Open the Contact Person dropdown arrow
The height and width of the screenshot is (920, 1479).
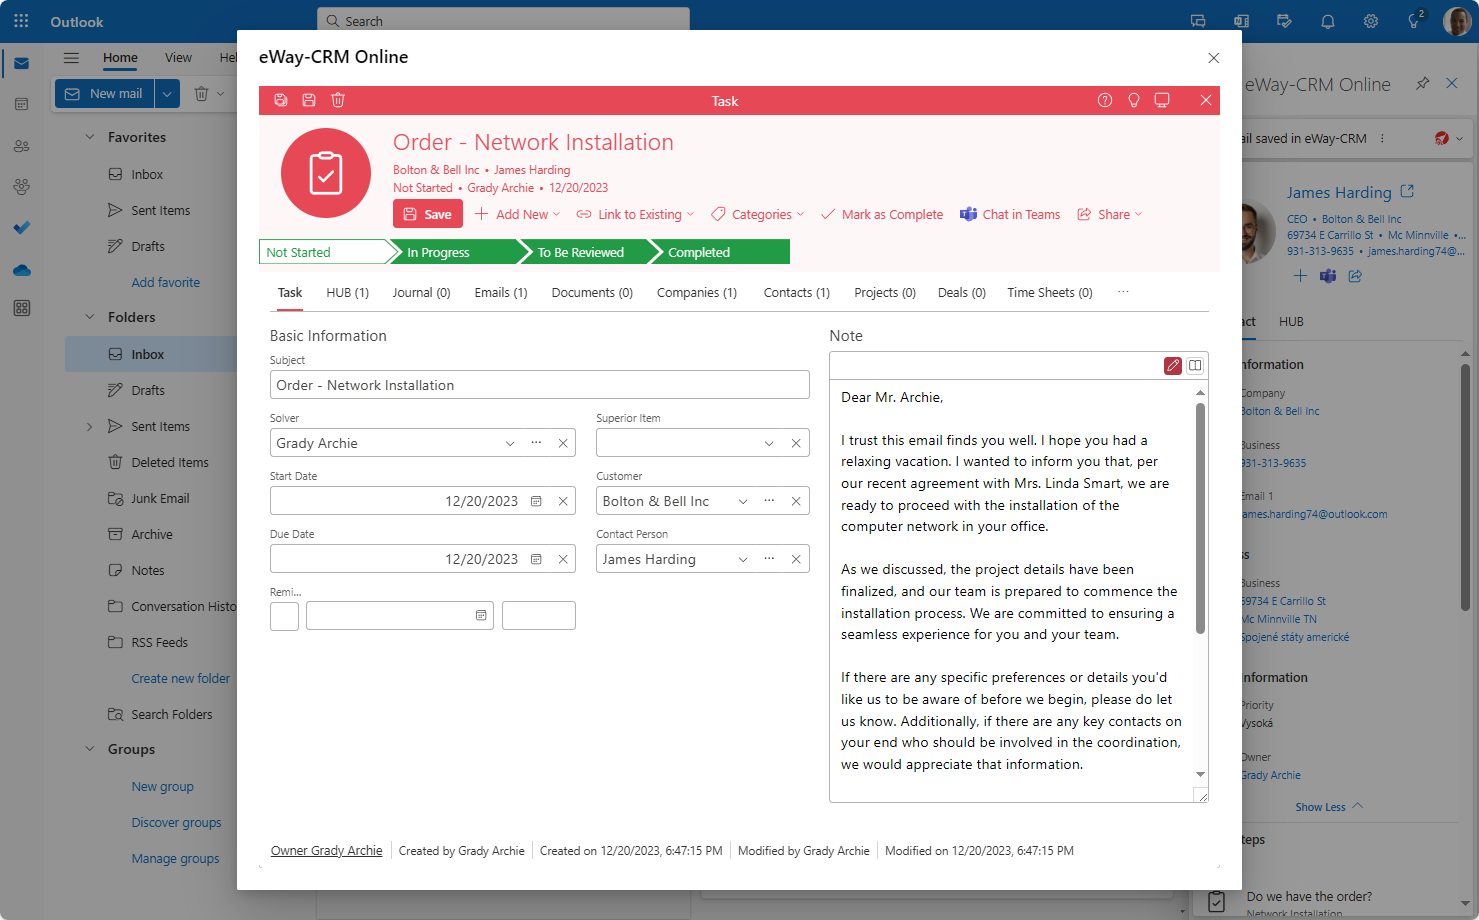[x=743, y=559]
